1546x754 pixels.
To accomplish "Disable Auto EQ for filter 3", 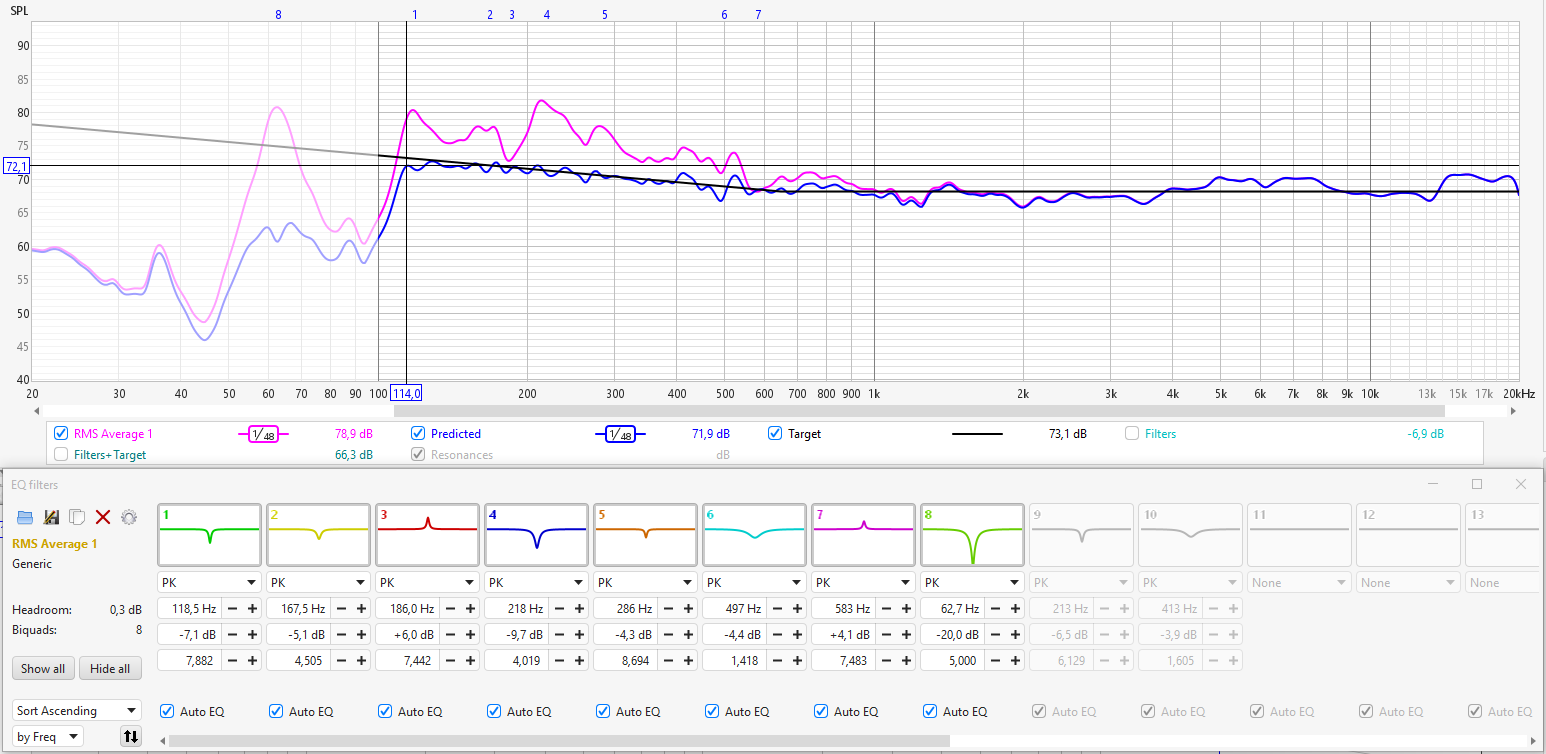I will pos(386,711).
